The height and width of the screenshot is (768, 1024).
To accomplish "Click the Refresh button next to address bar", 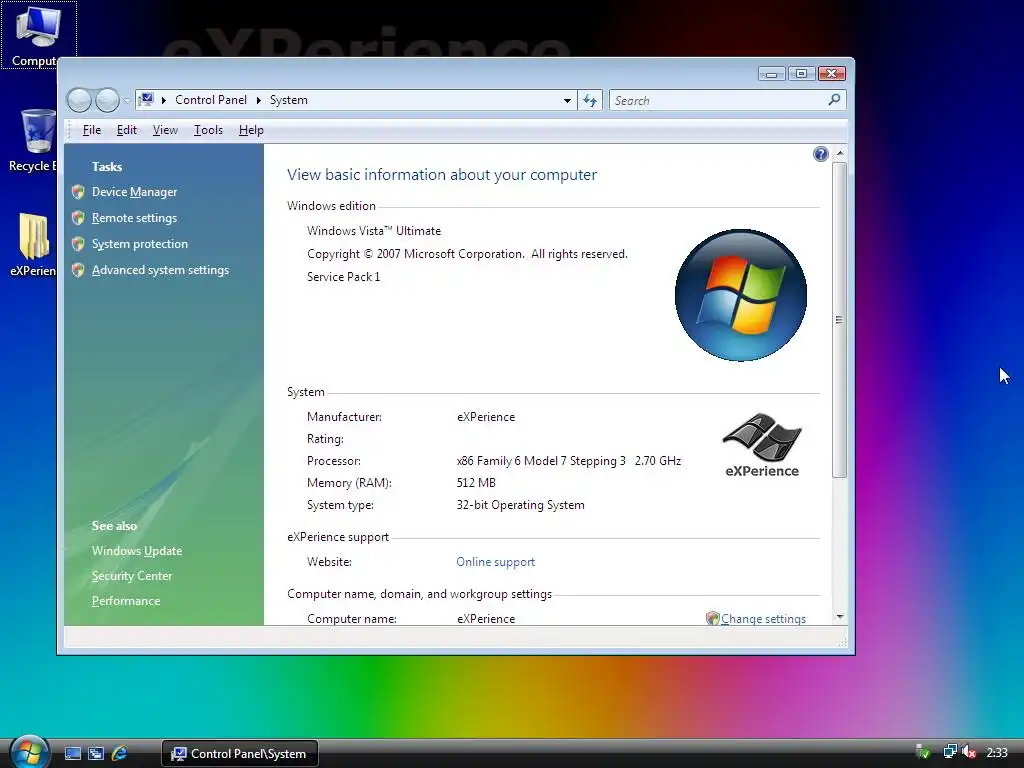I will 590,101.
